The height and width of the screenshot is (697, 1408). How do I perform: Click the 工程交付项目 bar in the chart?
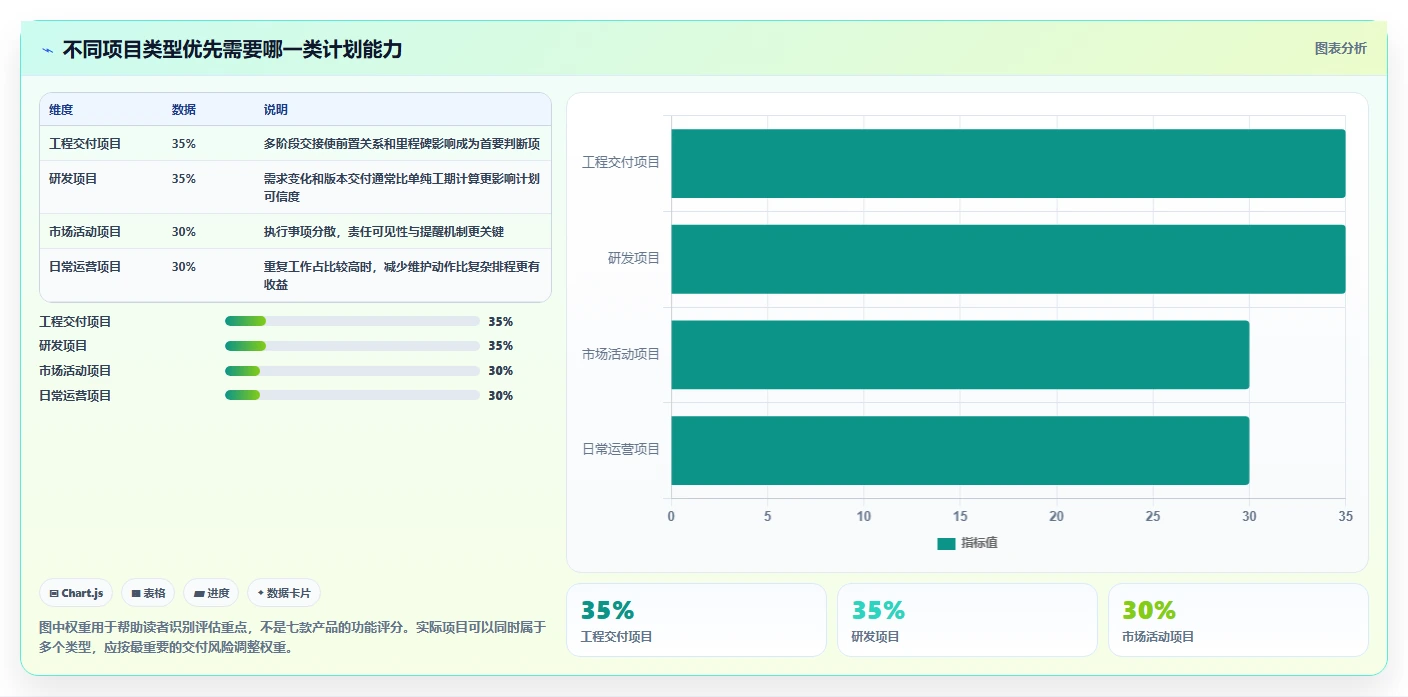(1008, 163)
